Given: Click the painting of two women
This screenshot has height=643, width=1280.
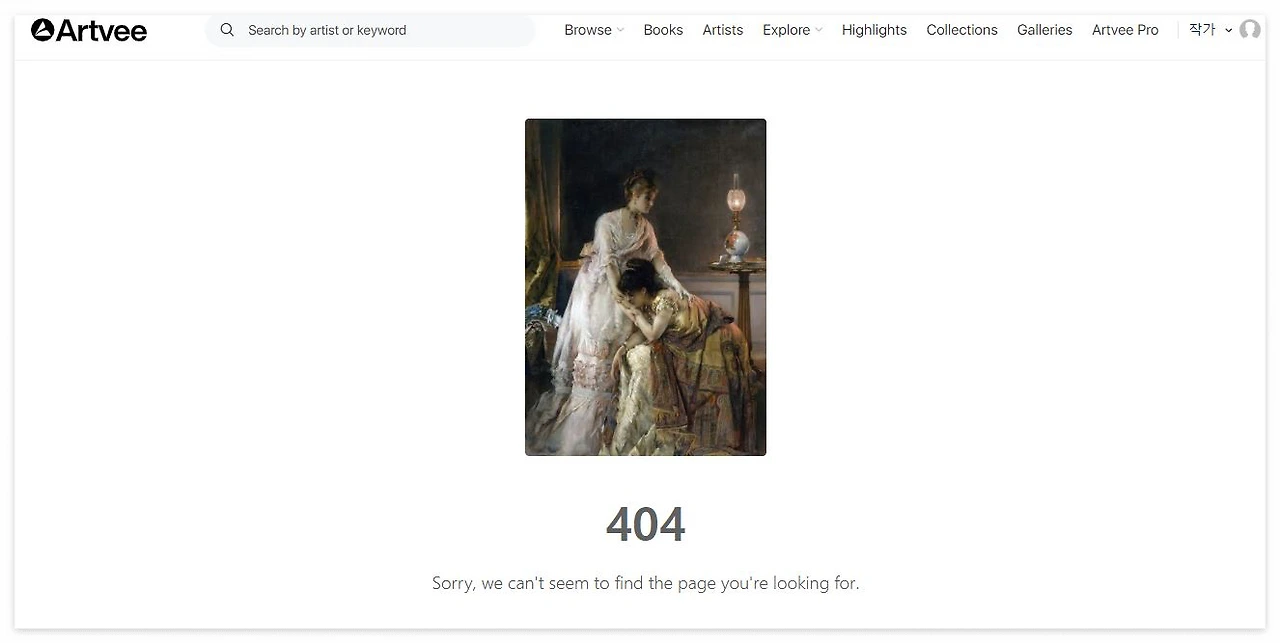Looking at the screenshot, I should (x=646, y=287).
